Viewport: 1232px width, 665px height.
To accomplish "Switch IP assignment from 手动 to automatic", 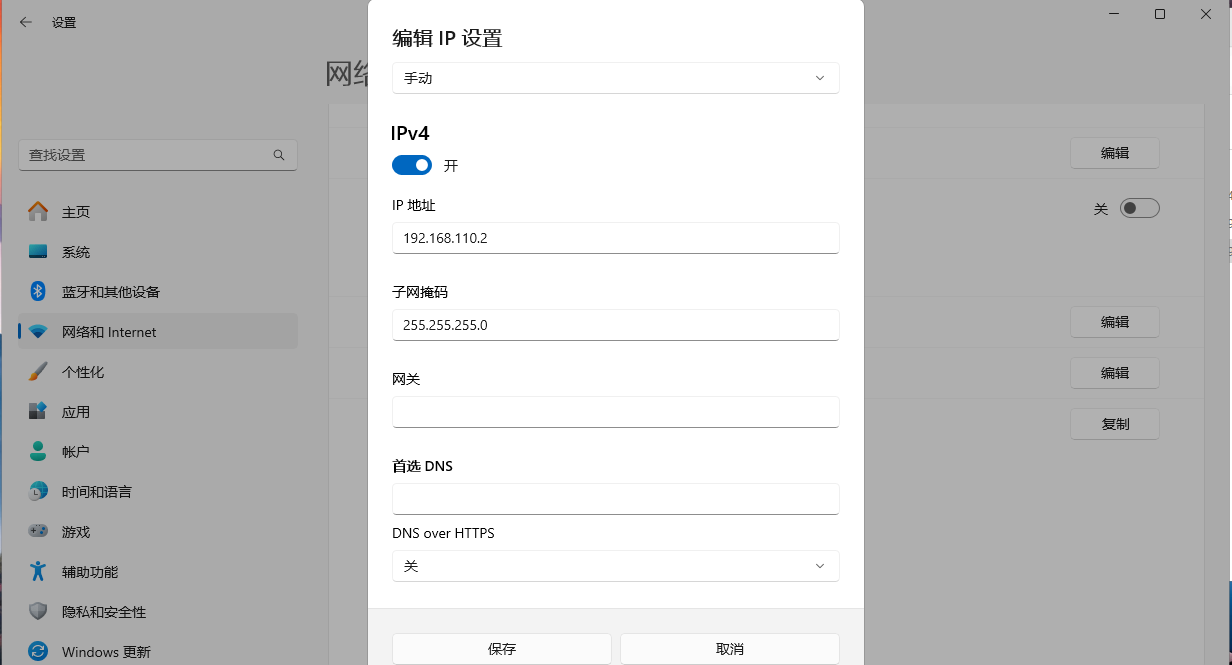I will tap(615, 78).
